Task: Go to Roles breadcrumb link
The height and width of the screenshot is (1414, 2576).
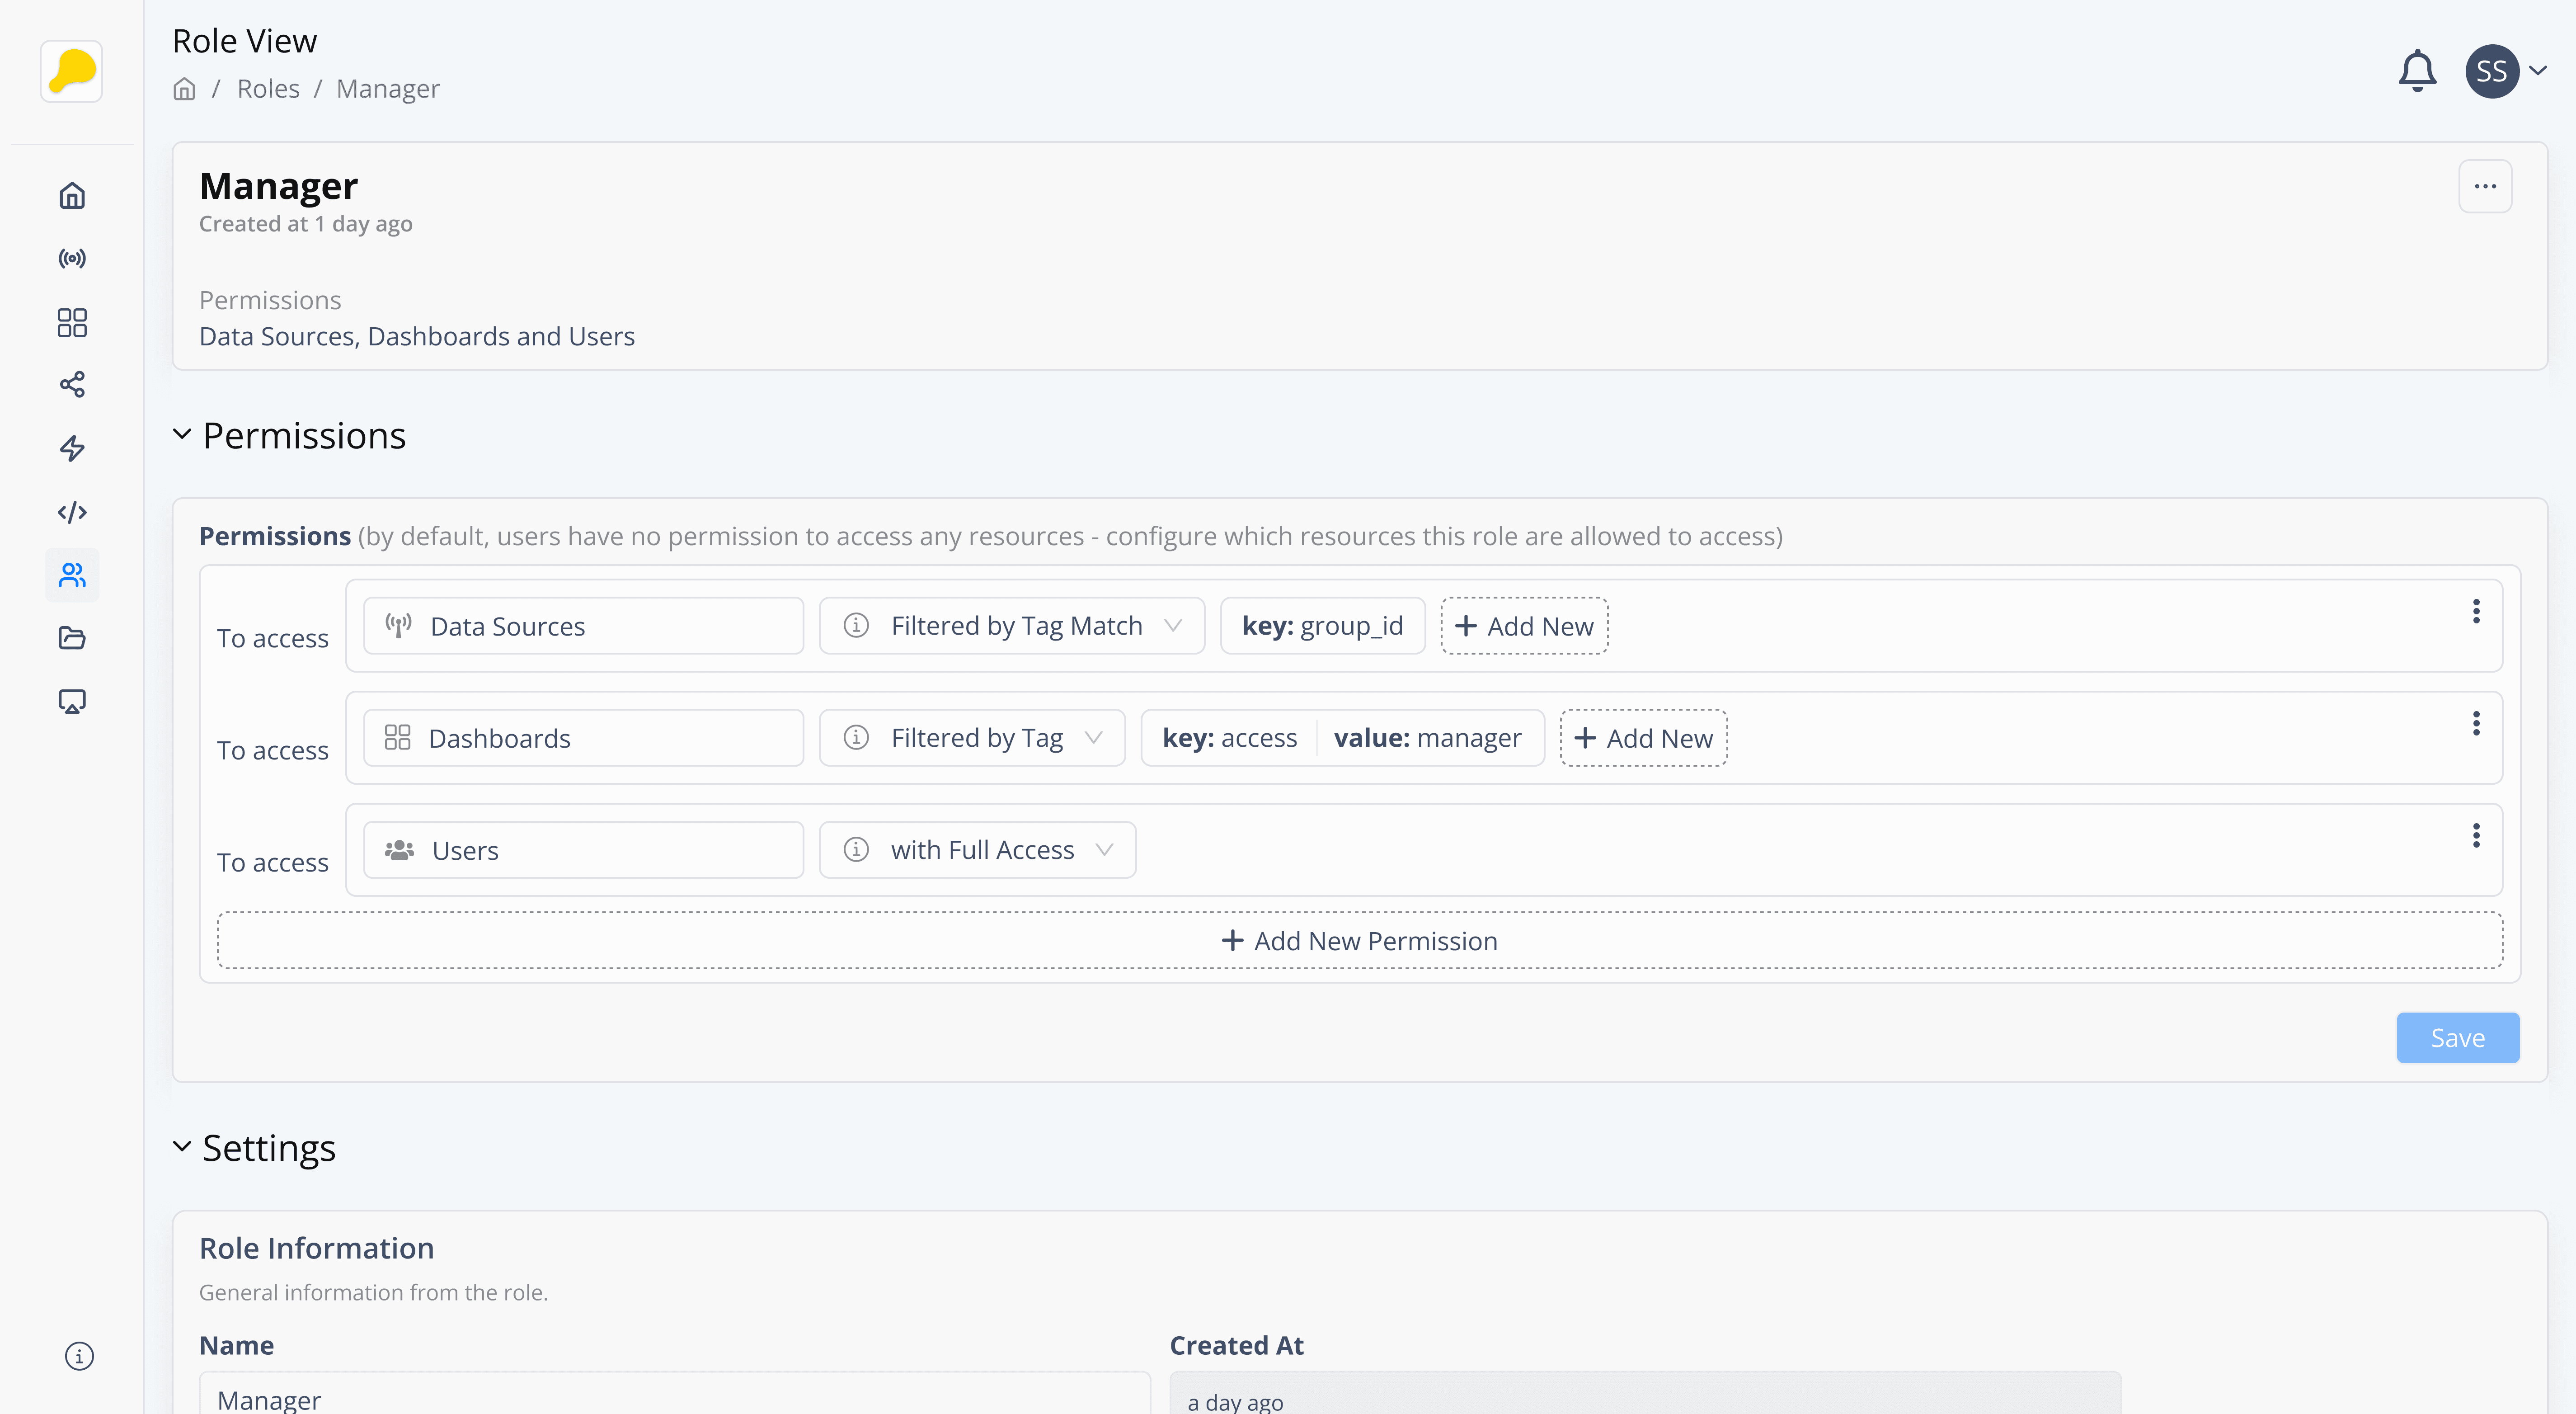Action: 268,89
